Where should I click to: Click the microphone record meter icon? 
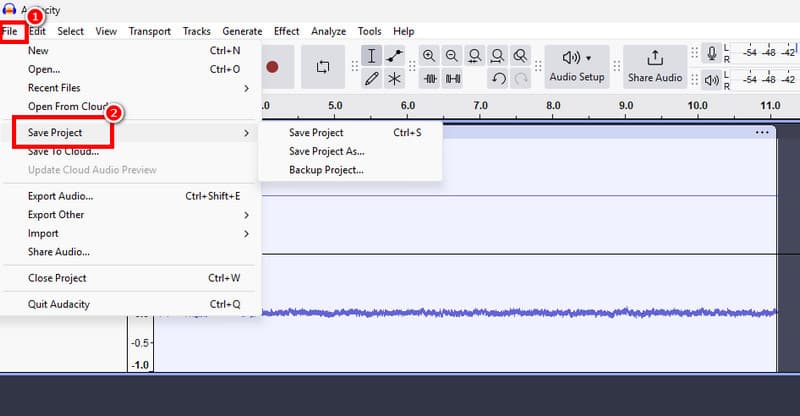712,53
